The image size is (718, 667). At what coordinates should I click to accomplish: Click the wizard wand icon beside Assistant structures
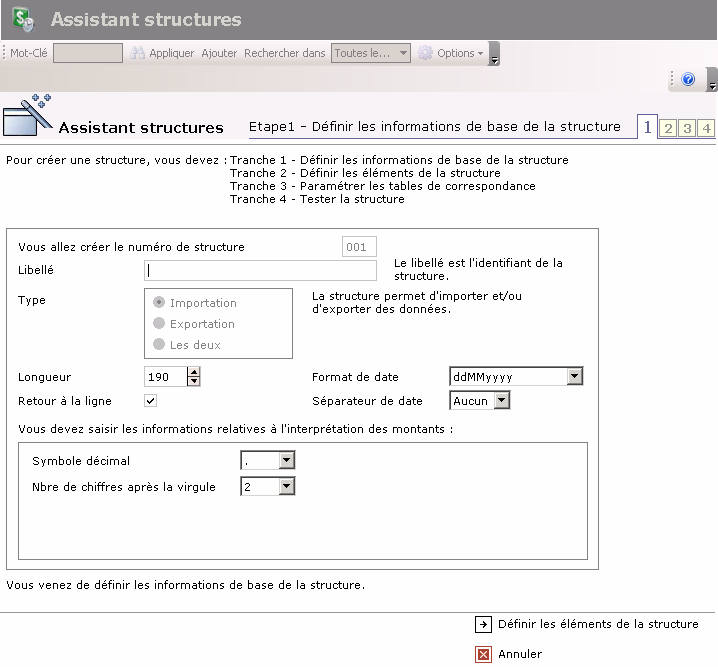(x=28, y=115)
